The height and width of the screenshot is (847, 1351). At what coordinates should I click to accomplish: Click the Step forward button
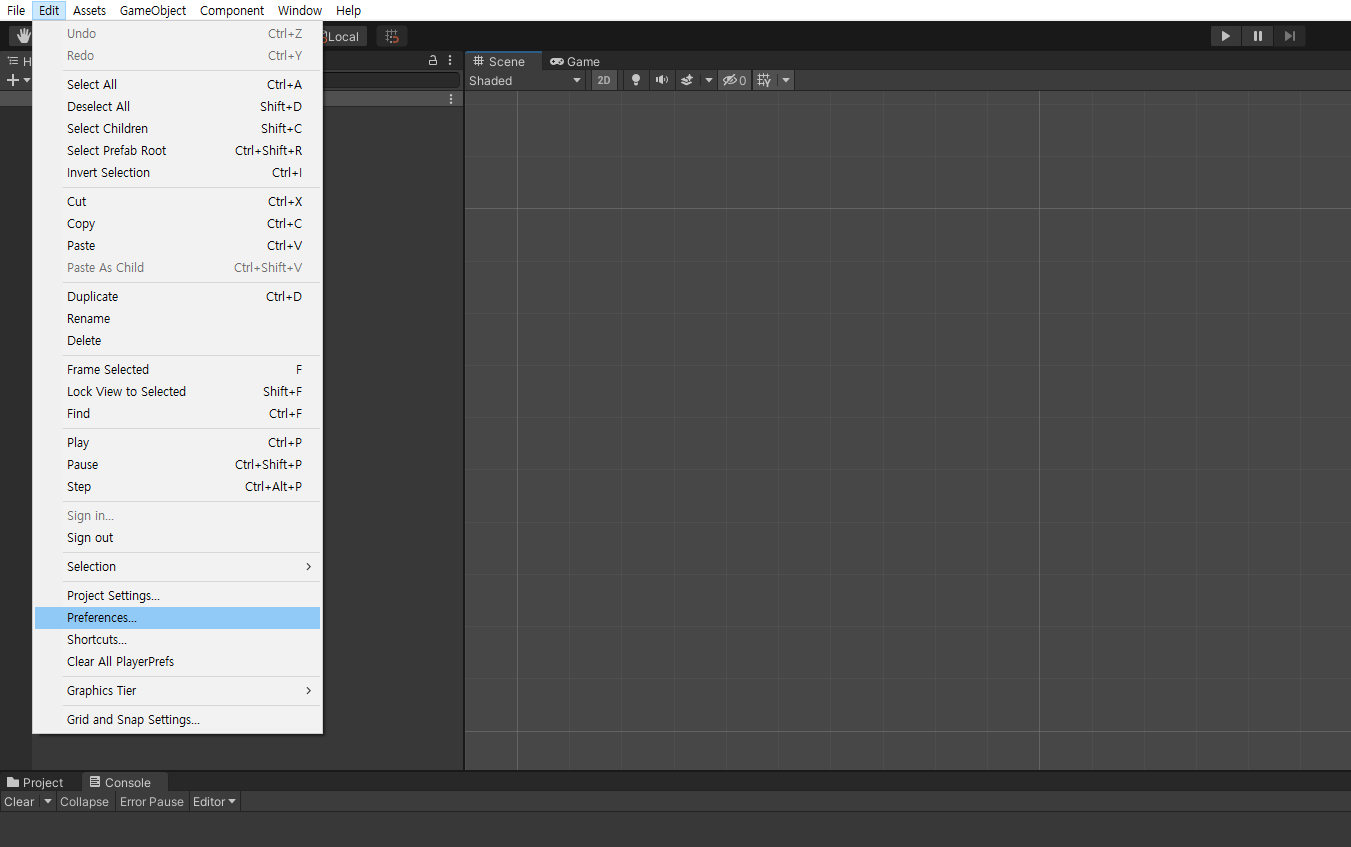1289,36
